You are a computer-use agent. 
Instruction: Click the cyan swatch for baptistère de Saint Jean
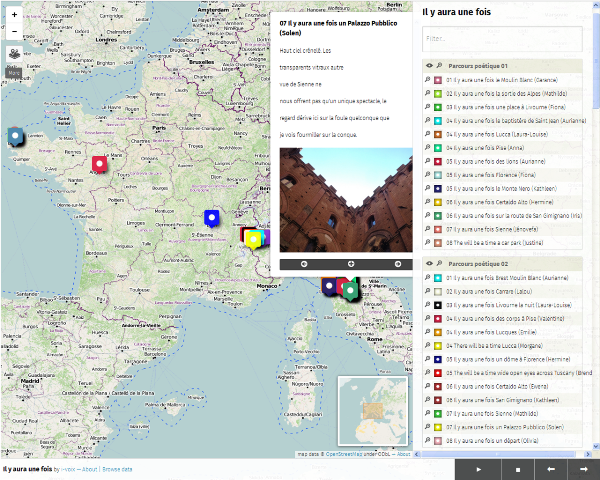[438, 121]
